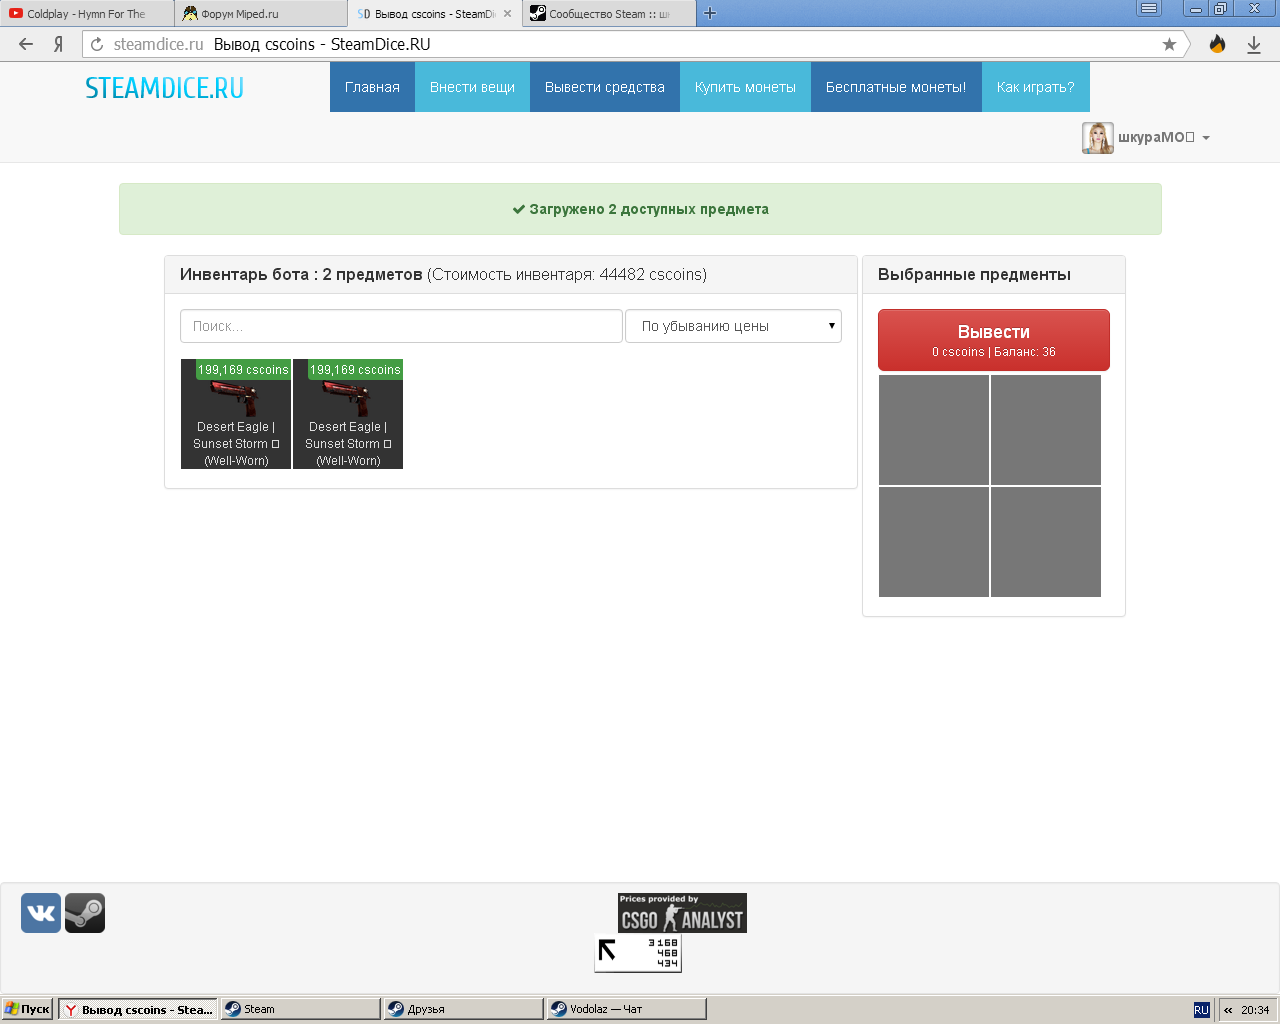Click the red 'Вывести' withdraw button
This screenshot has height=1024, width=1280.
[x=994, y=340]
